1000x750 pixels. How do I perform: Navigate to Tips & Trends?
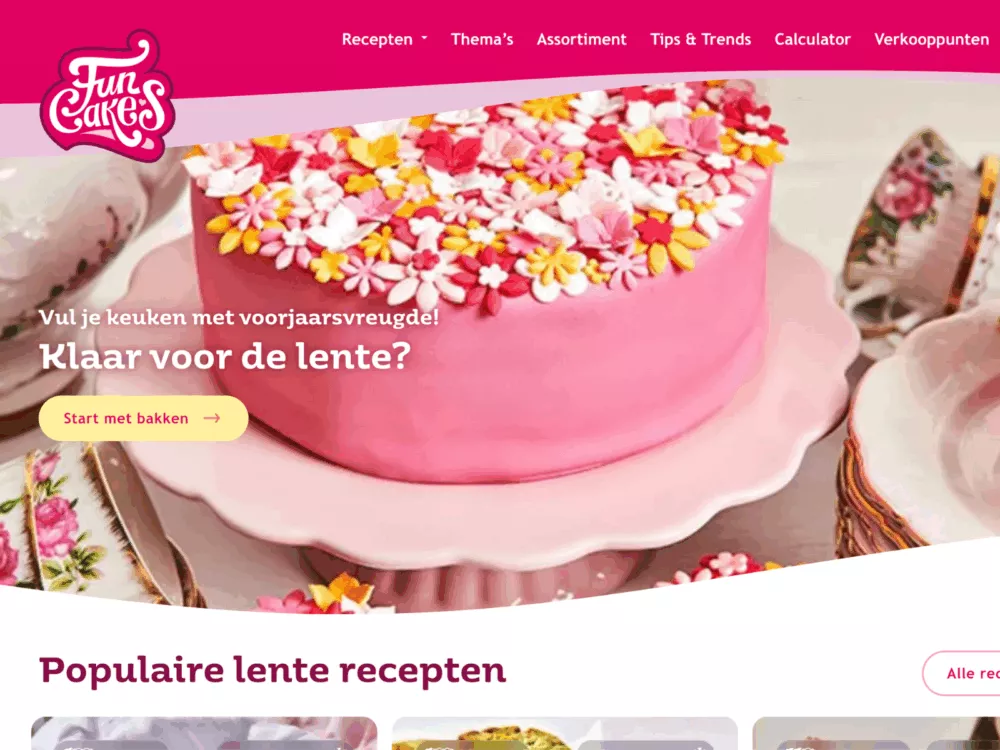(700, 40)
